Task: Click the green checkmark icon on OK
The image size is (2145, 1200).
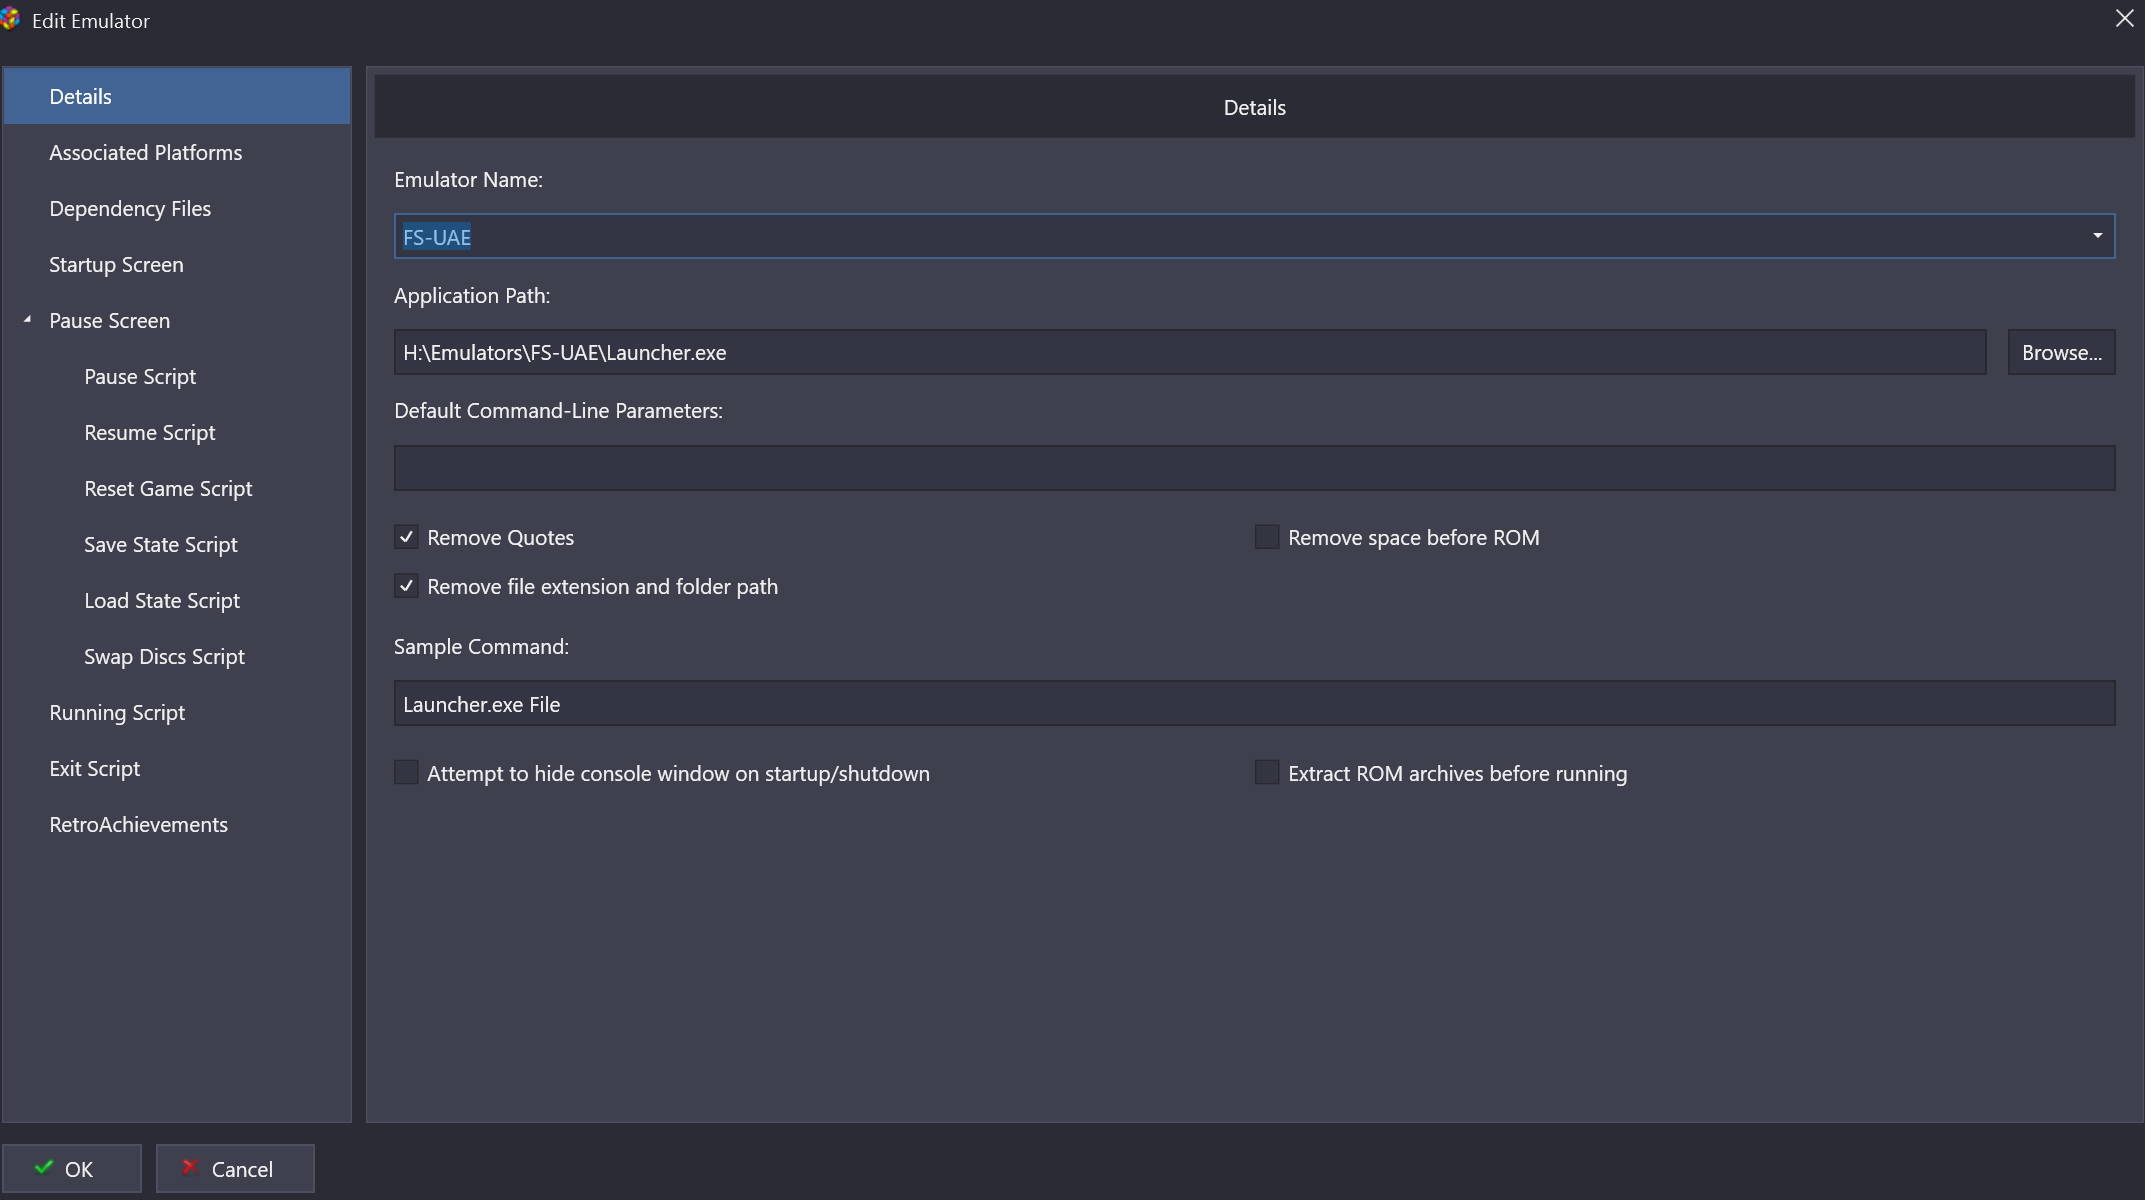Action: [x=44, y=1167]
